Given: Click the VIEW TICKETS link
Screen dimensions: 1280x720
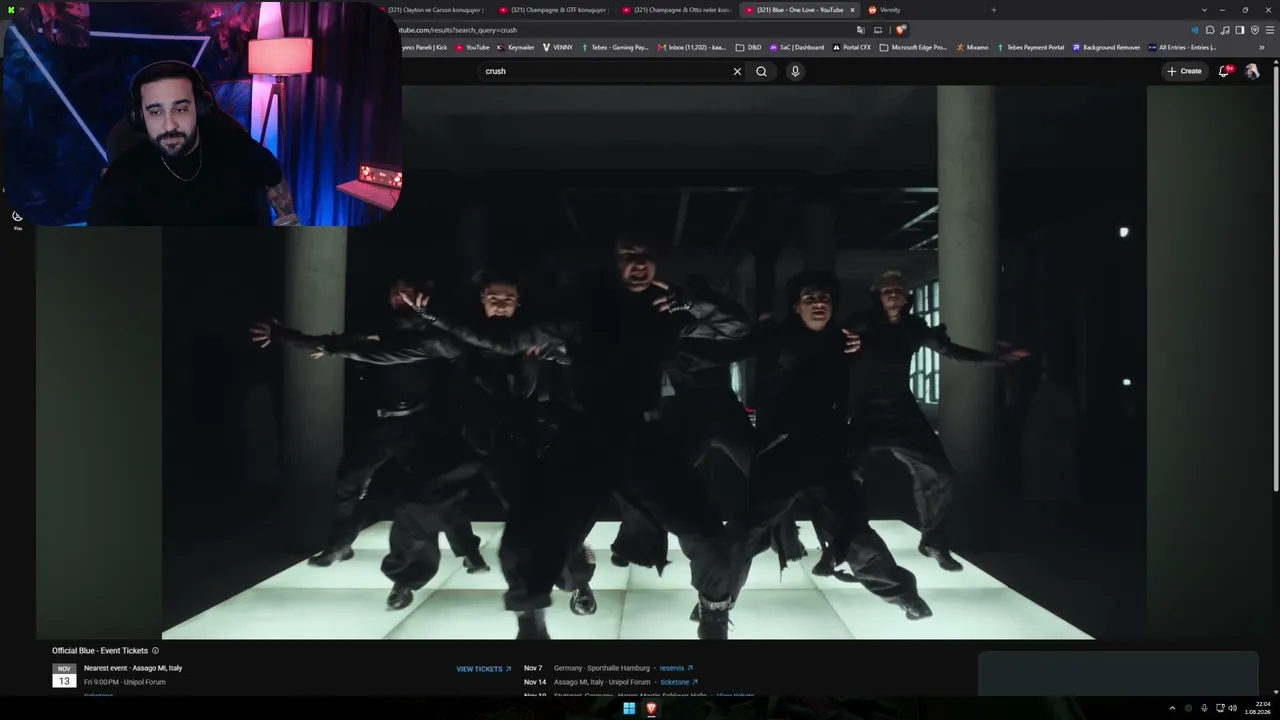Looking at the screenshot, I should [483, 669].
